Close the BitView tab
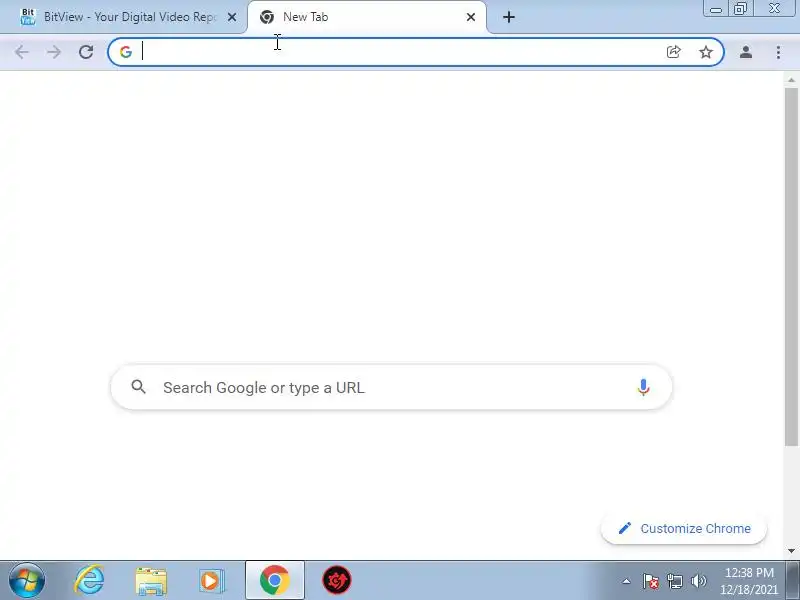Viewport: 800px width, 600px height. [x=232, y=17]
